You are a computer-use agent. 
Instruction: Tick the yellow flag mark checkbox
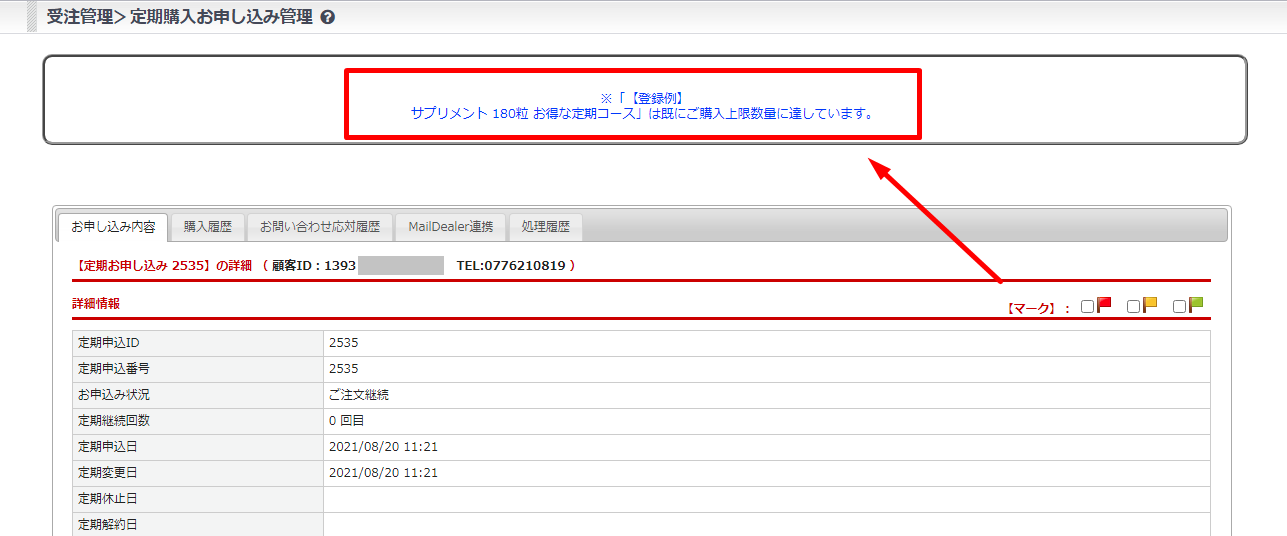point(1133,307)
